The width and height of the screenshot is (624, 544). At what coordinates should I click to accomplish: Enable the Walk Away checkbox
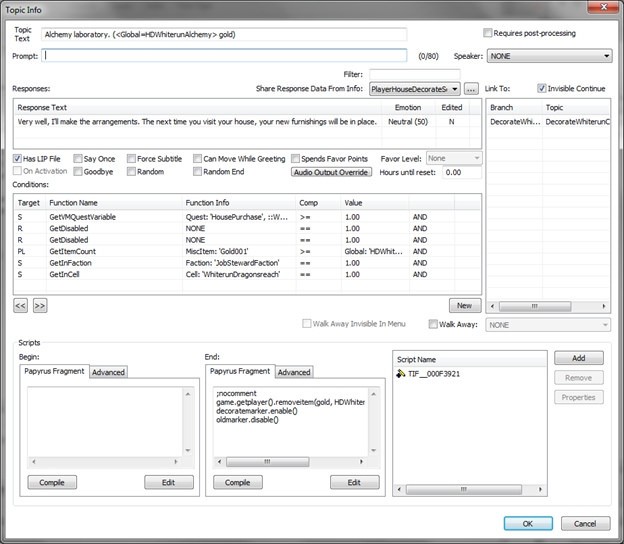point(433,324)
